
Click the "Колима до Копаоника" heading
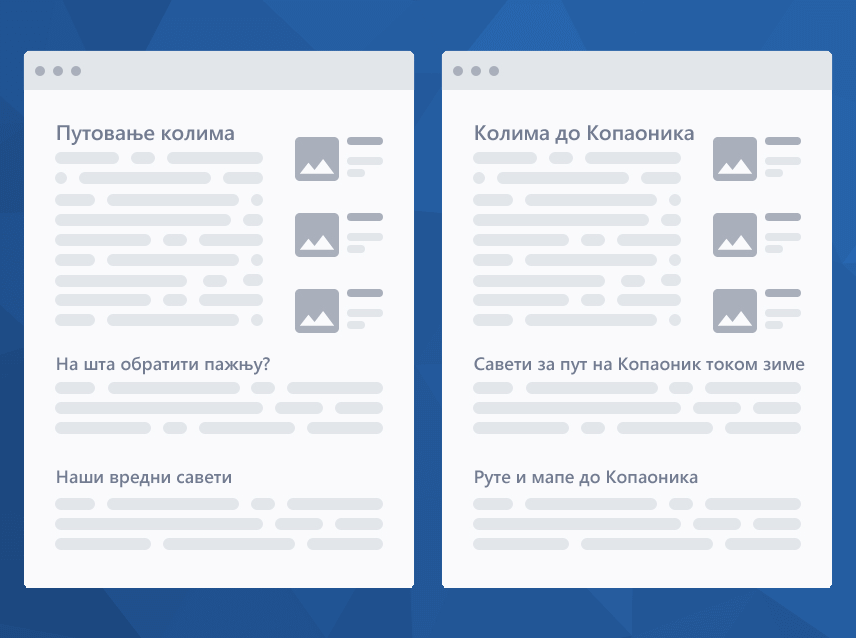coord(583,134)
